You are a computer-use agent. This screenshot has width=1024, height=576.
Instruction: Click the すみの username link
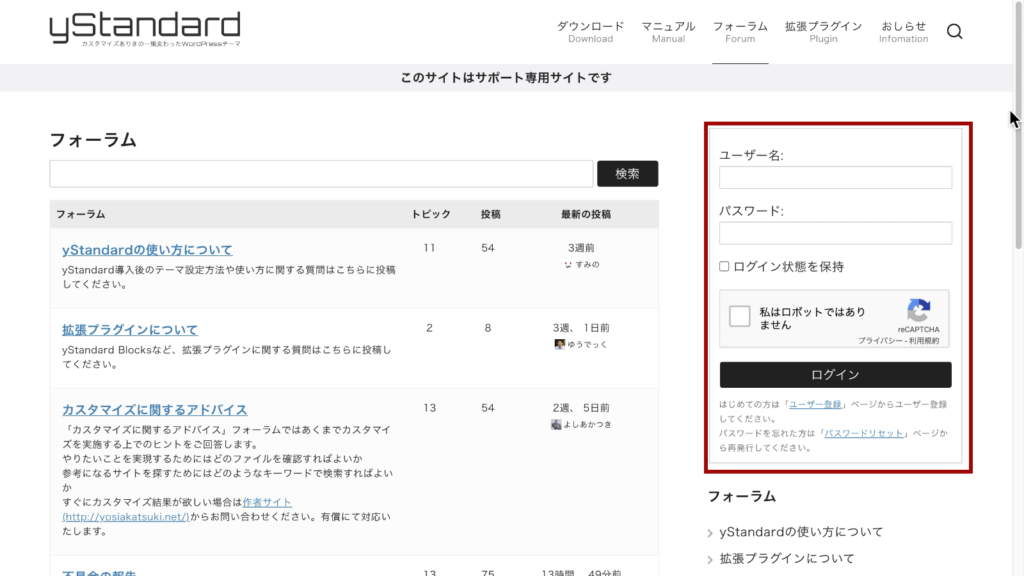587,264
